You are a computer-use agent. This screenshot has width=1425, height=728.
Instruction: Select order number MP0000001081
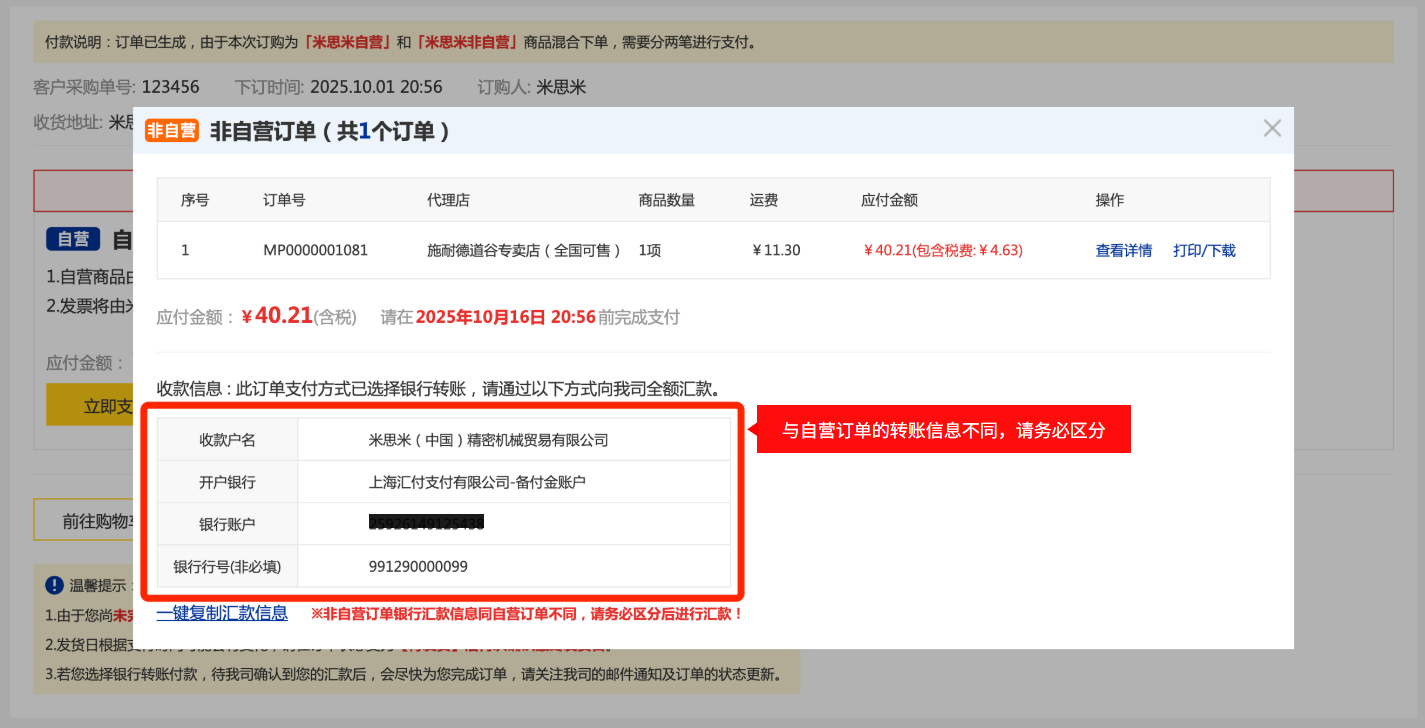point(315,251)
